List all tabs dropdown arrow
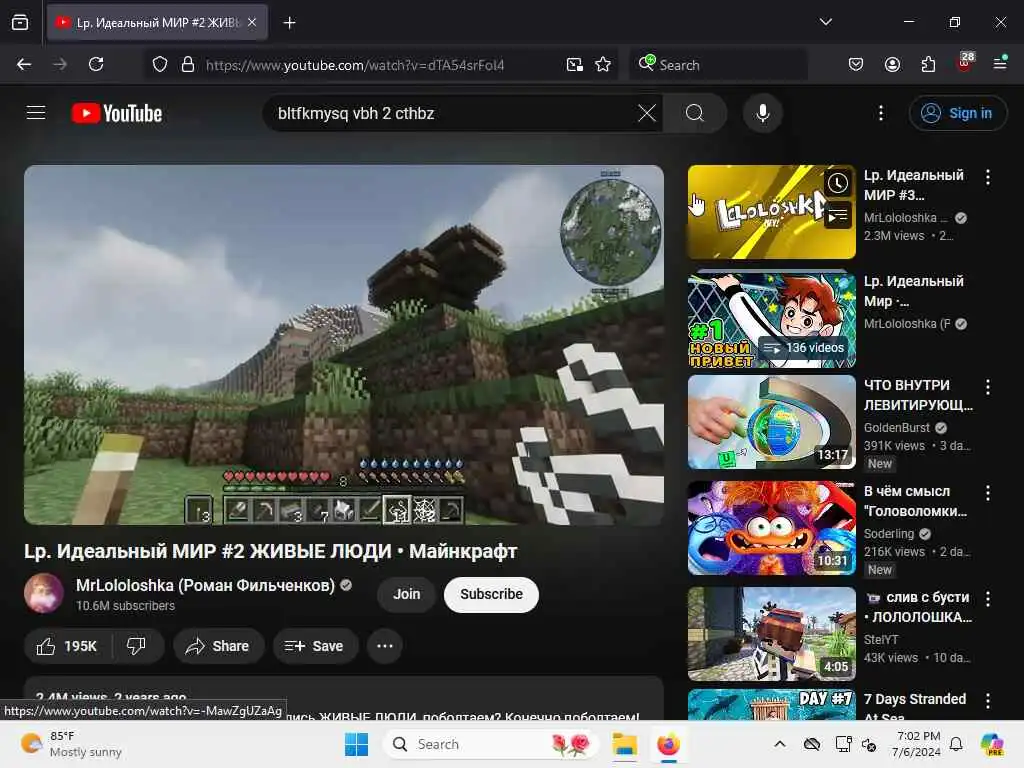The width and height of the screenshot is (1024, 768). coord(825,22)
